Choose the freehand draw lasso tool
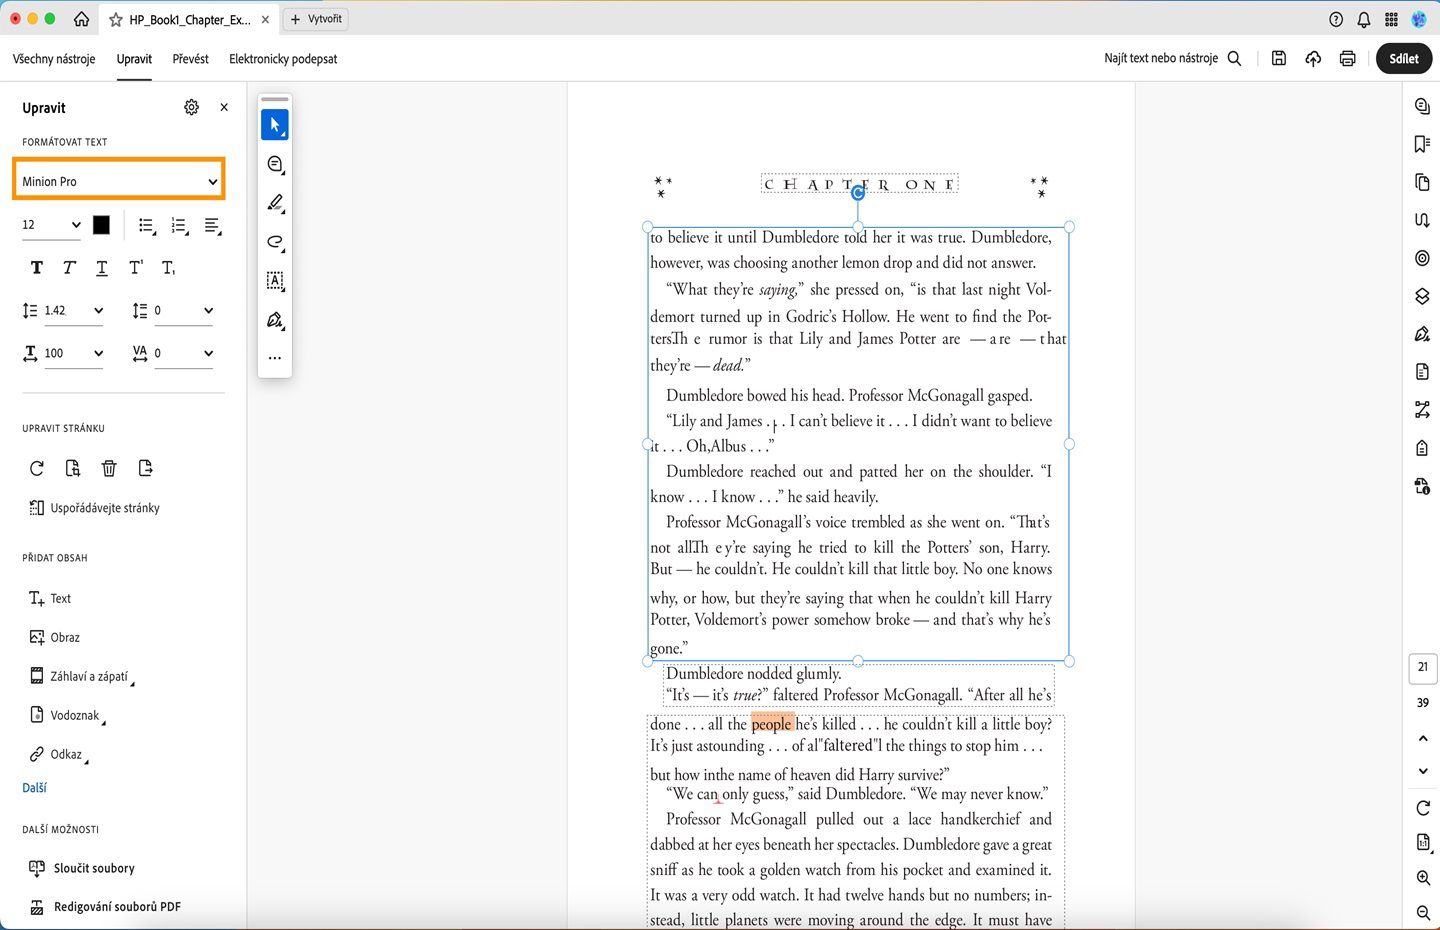This screenshot has height=930, width=1440. click(x=275, y=242)
